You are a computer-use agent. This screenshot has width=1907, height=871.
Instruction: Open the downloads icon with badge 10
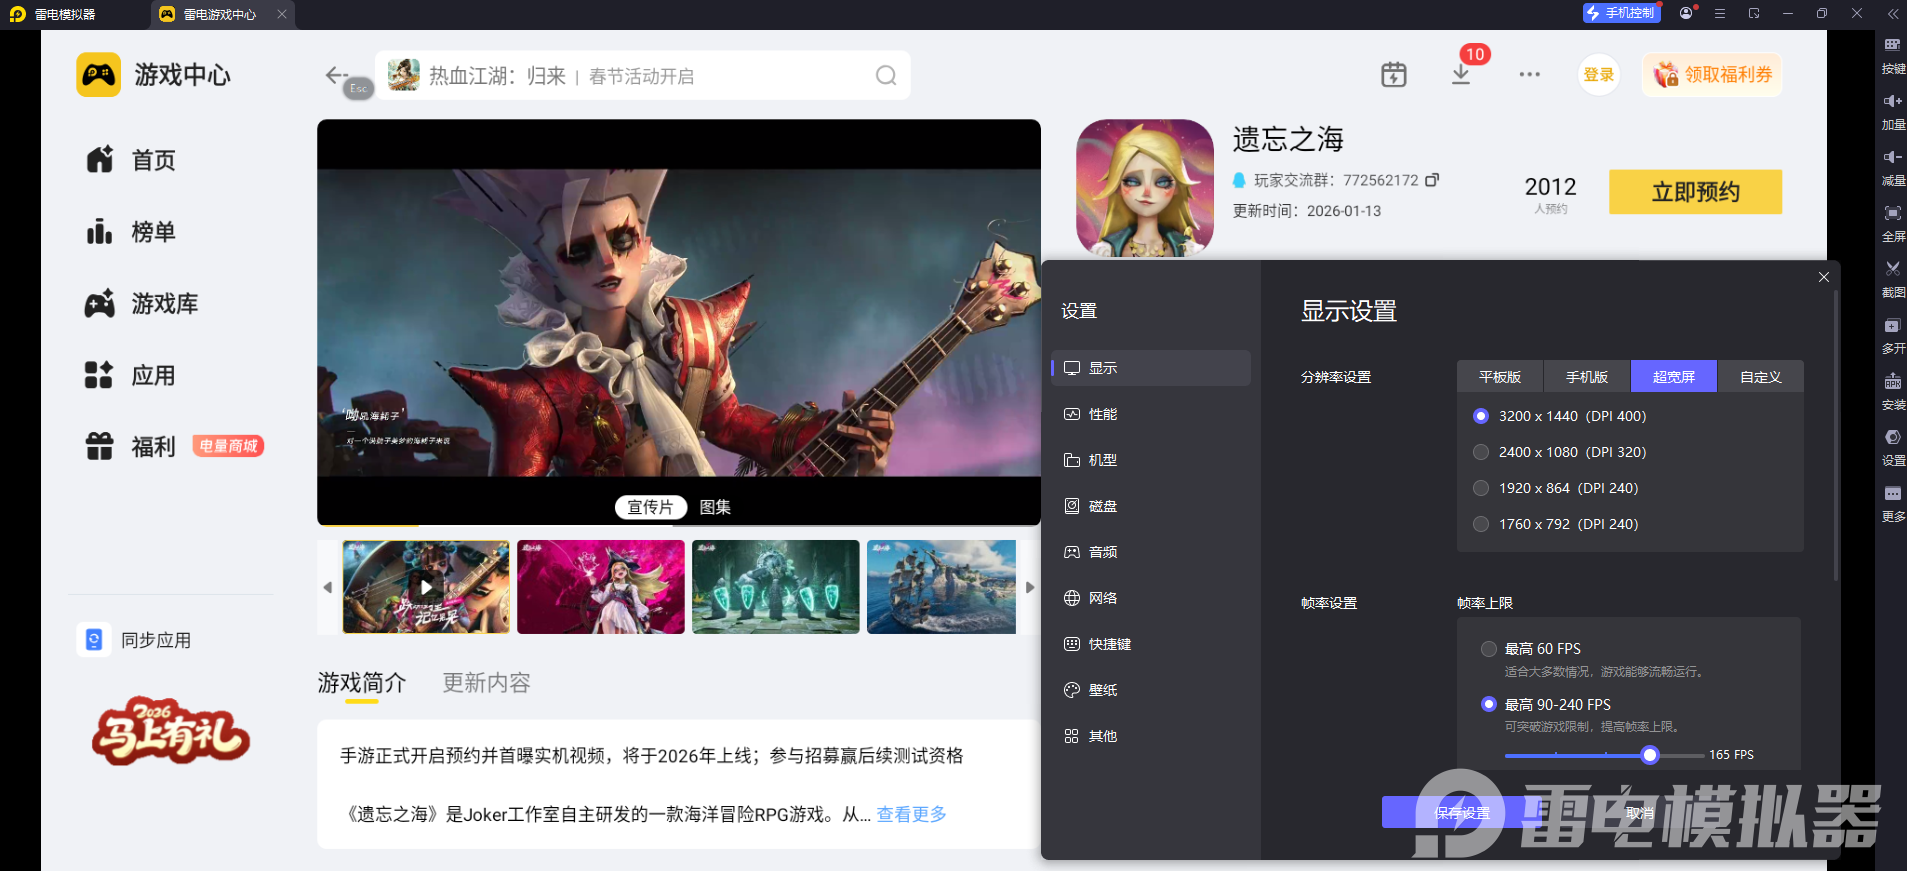(1461, 75)
